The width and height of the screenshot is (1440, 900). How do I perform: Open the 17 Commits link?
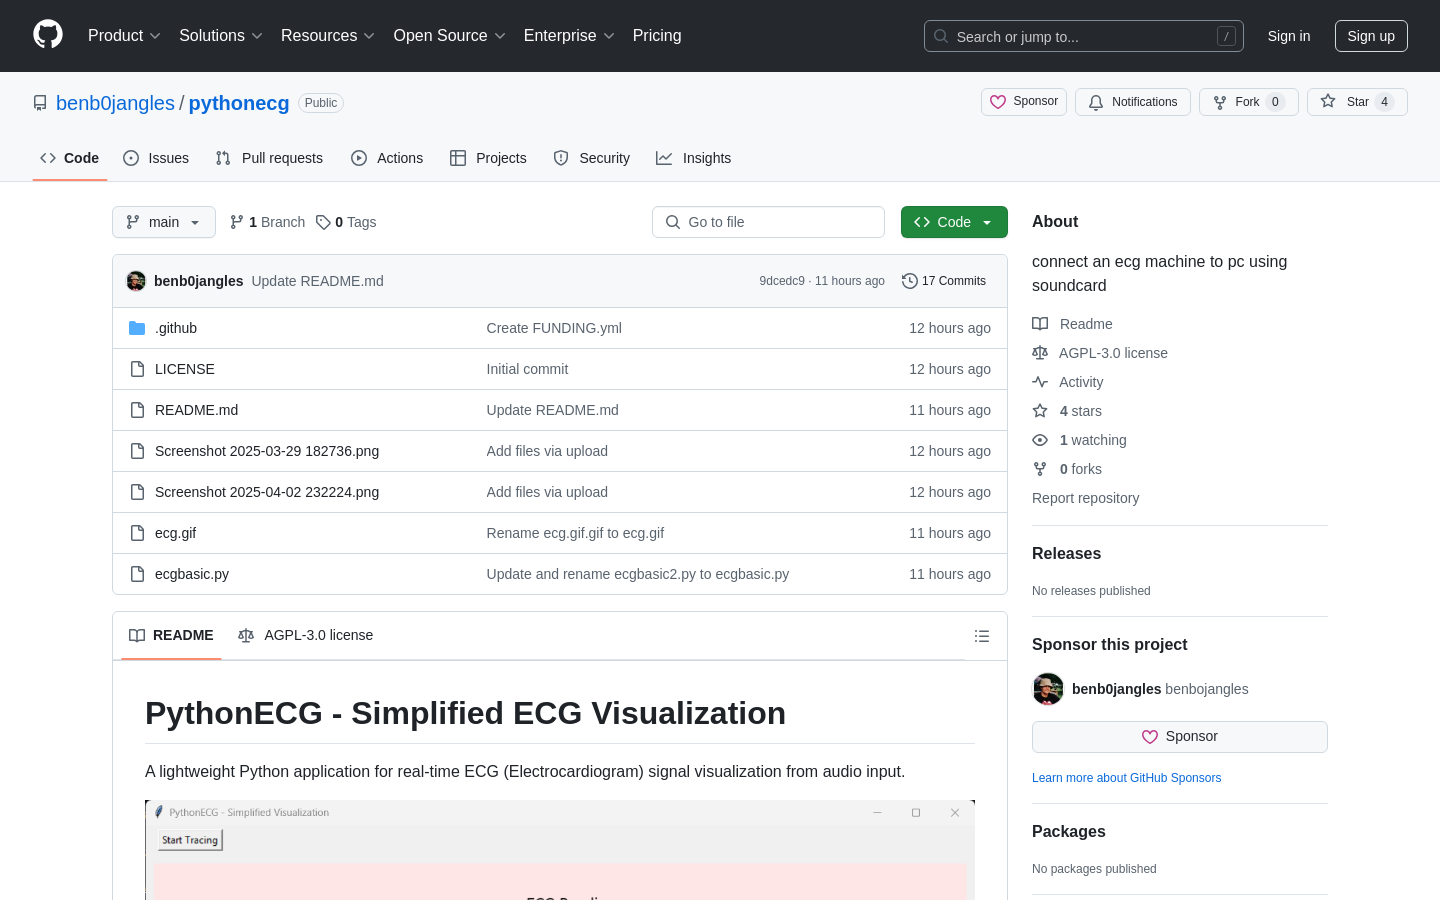coord(944,281)
